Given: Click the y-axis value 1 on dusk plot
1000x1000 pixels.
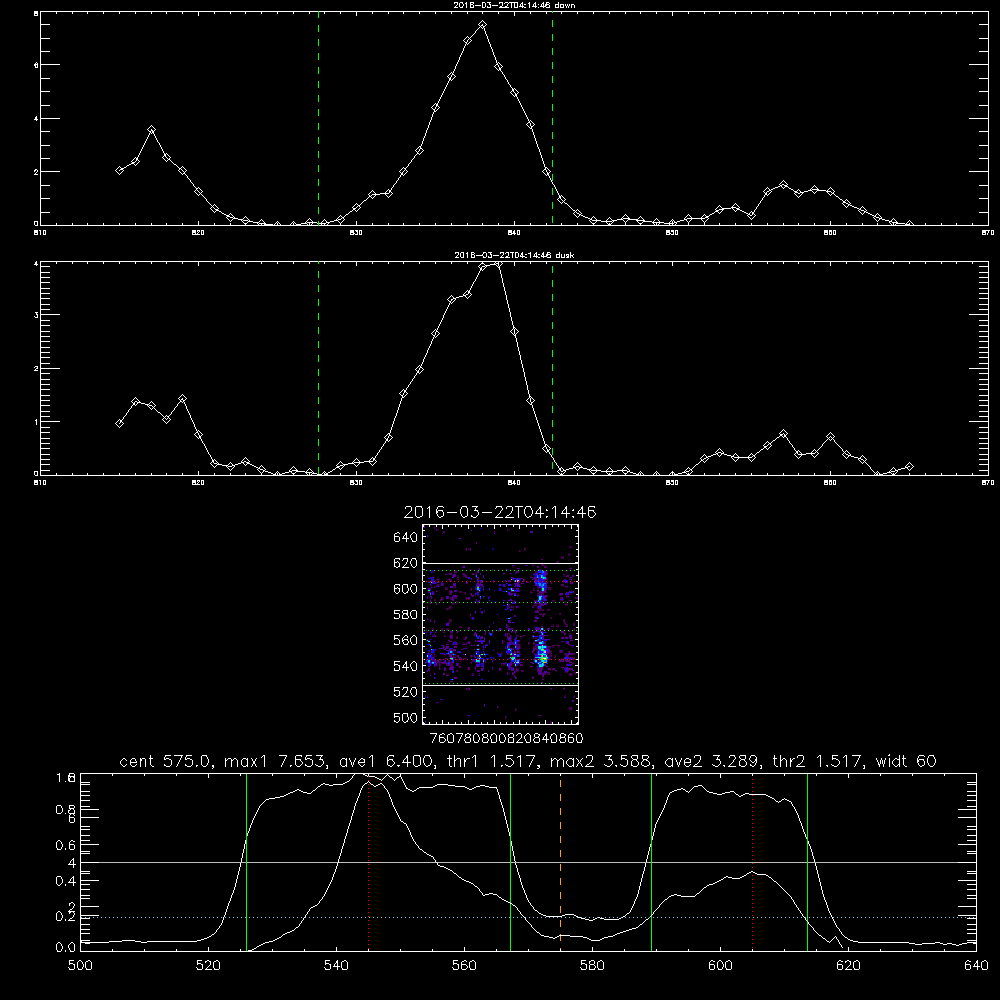Looking at the screenshot, I should [x=36, y=422].
